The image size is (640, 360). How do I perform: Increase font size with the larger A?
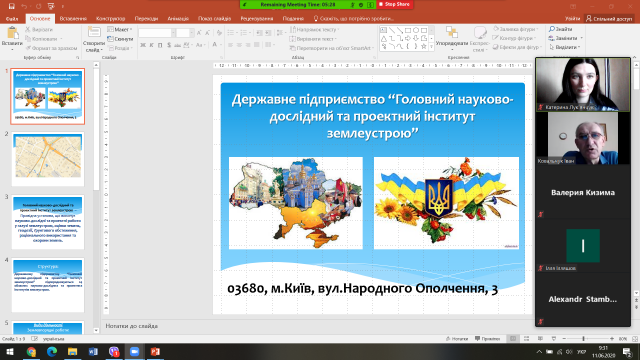coord(199,33)
